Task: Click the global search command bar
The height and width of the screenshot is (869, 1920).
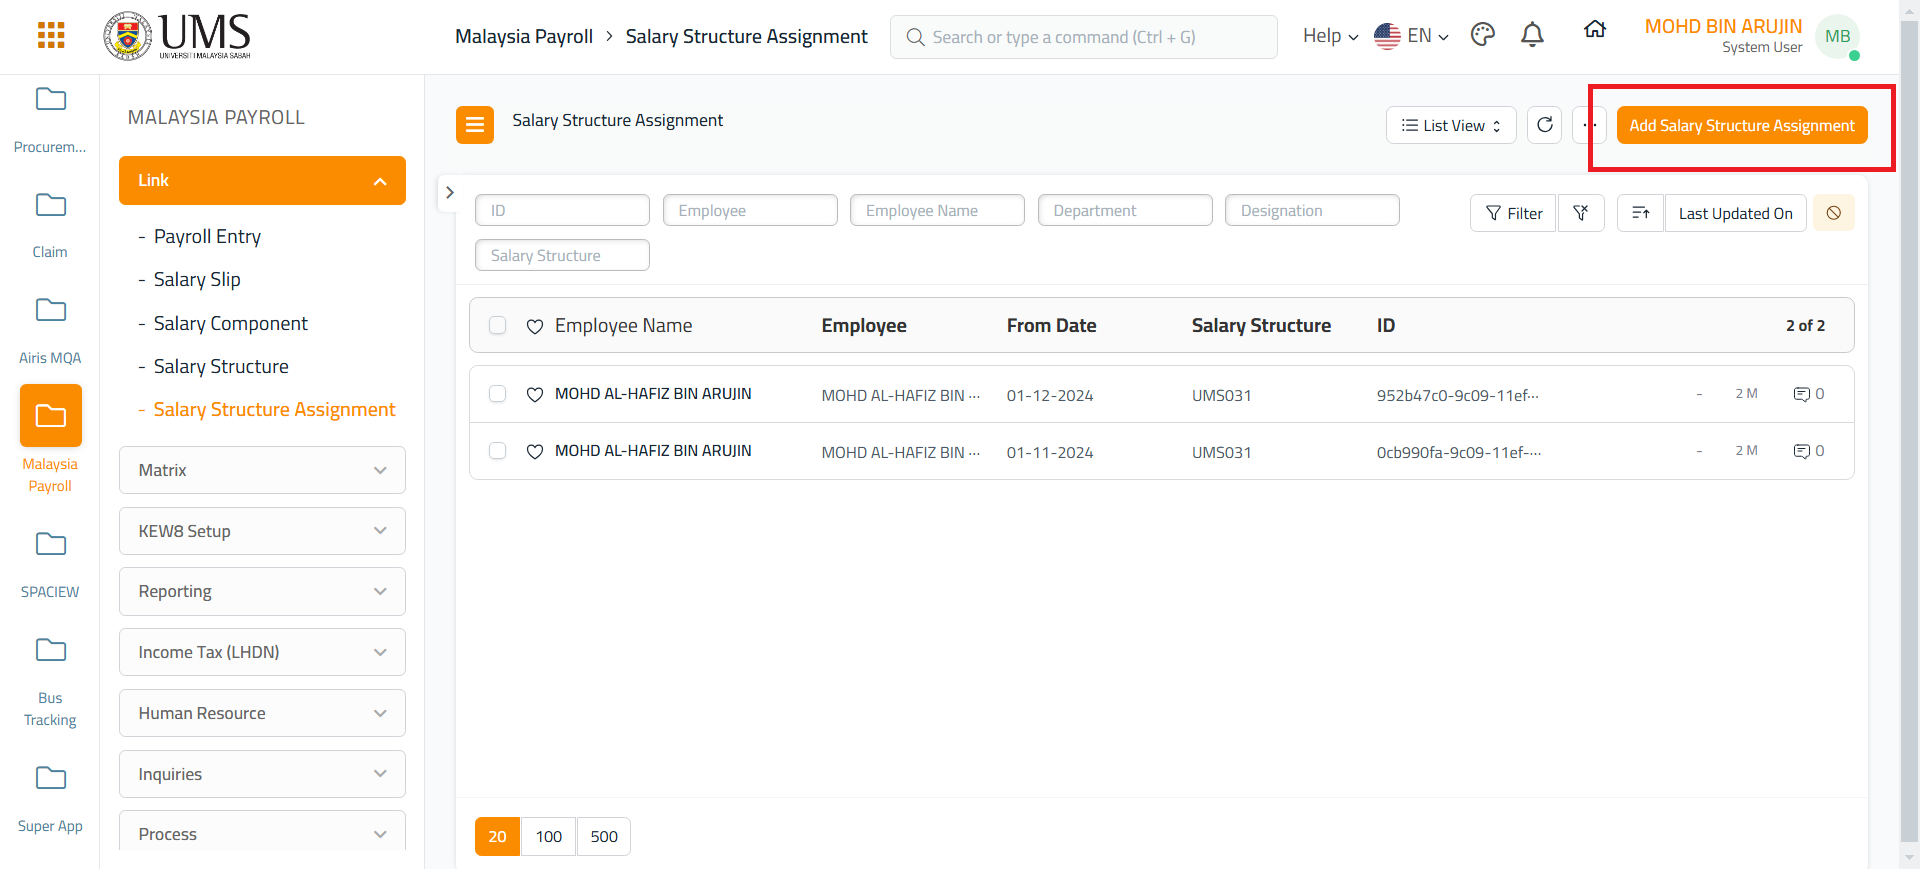Action: (1083, 37)
